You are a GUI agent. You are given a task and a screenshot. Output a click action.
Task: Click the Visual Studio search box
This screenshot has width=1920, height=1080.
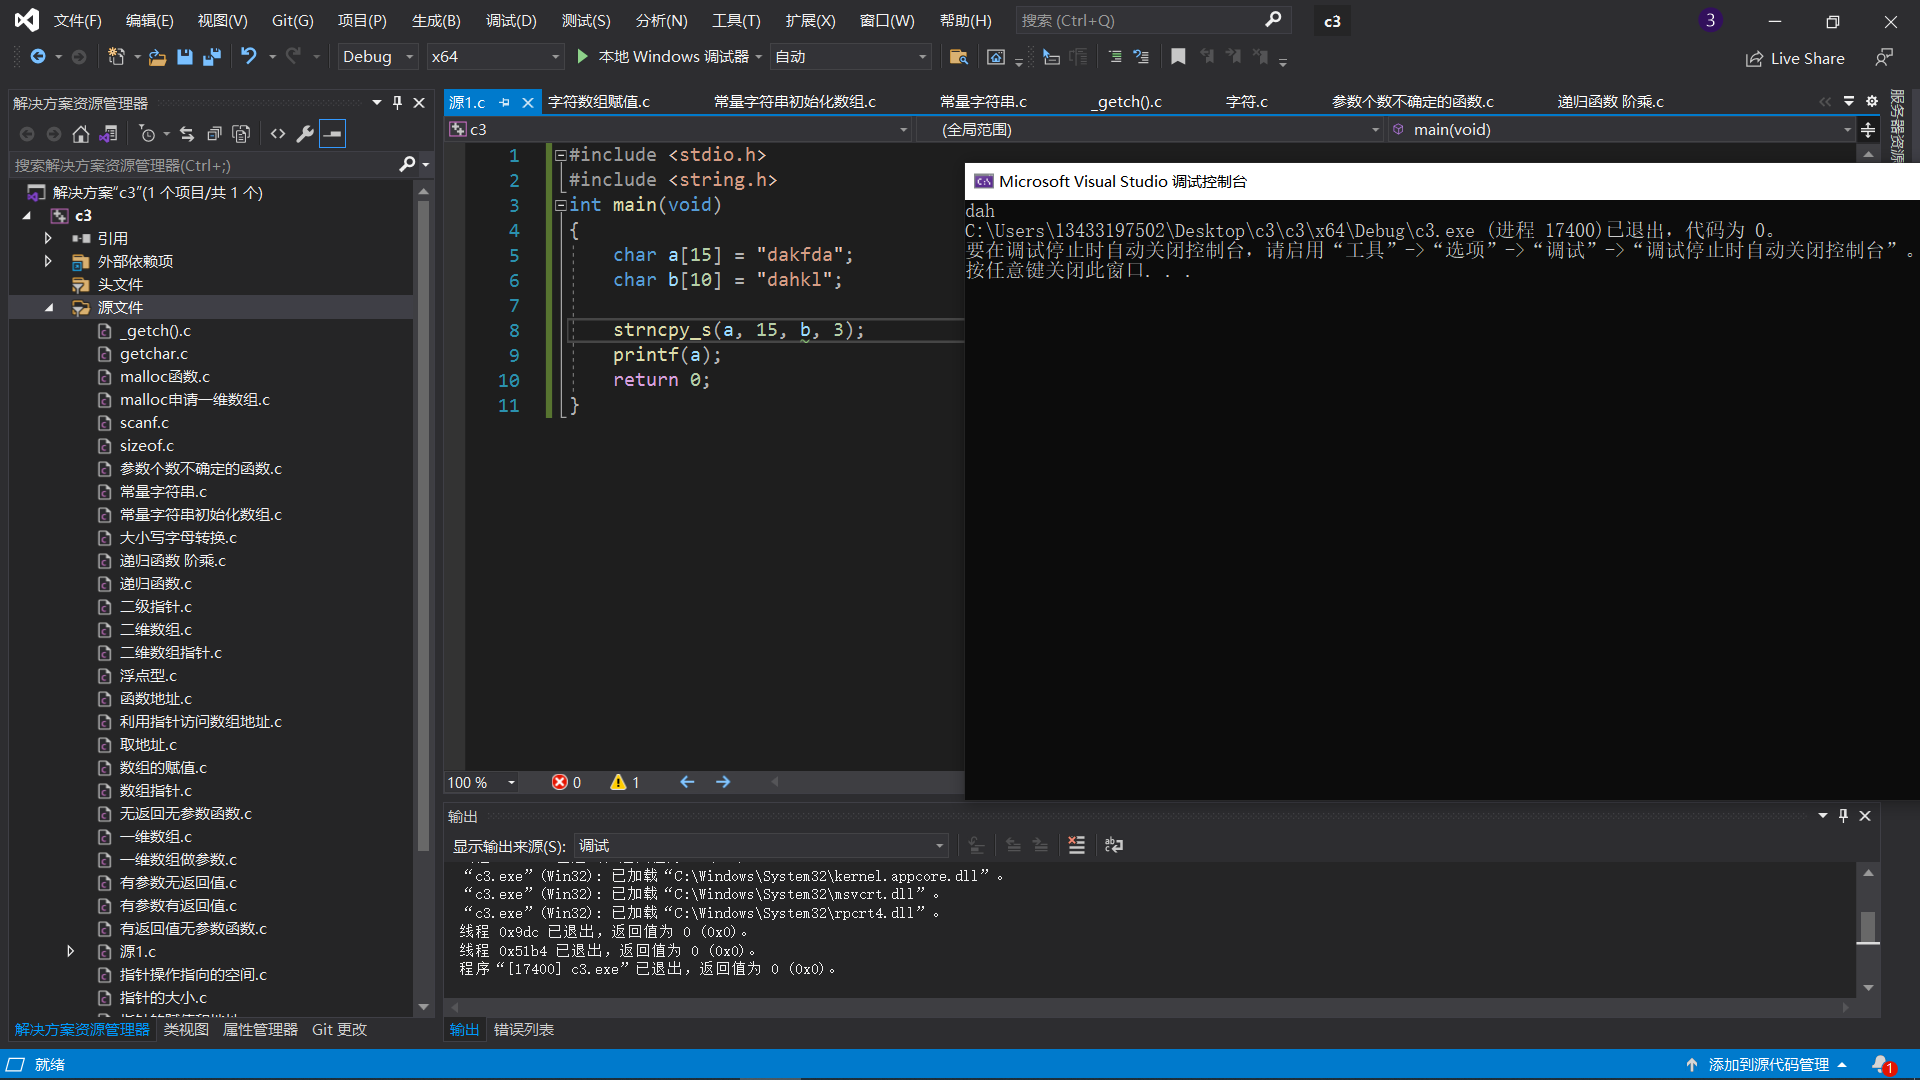click(1152, 20)
